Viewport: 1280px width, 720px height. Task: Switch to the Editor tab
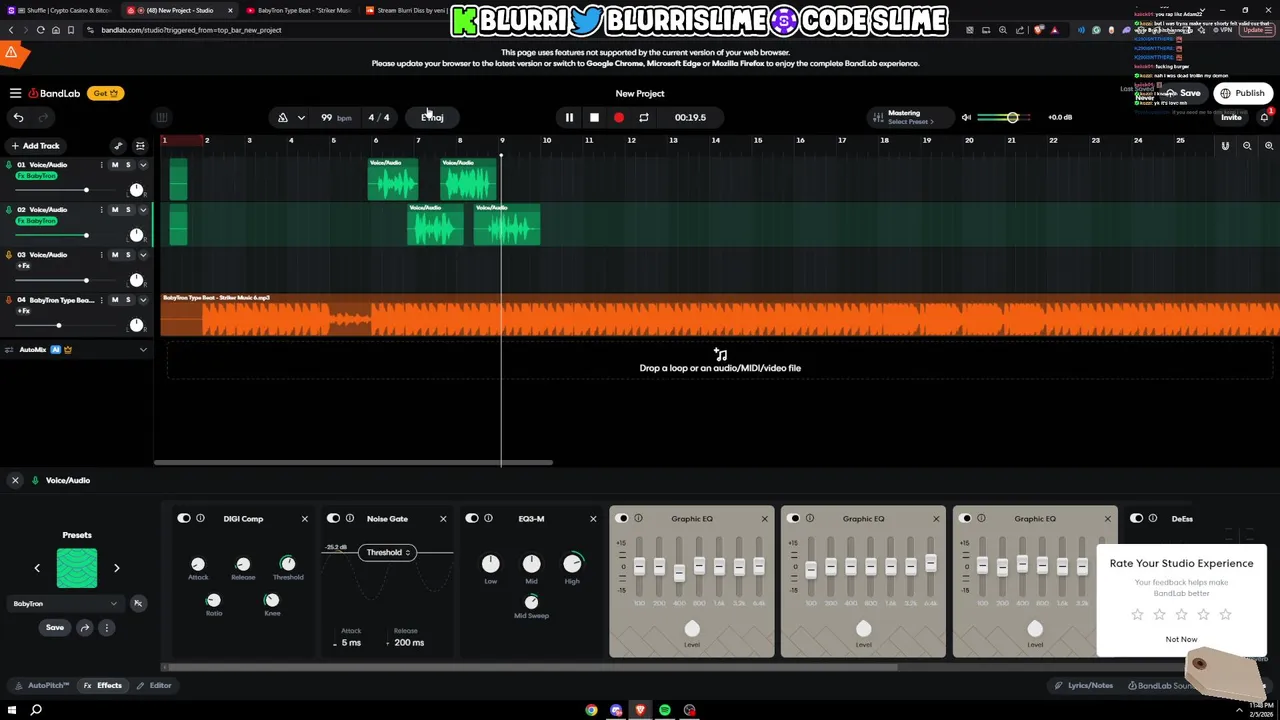[154, 686]
